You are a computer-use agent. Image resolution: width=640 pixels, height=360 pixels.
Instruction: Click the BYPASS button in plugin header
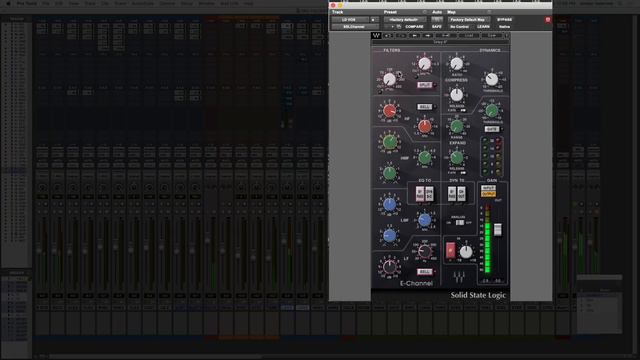[x=504, y=20]
